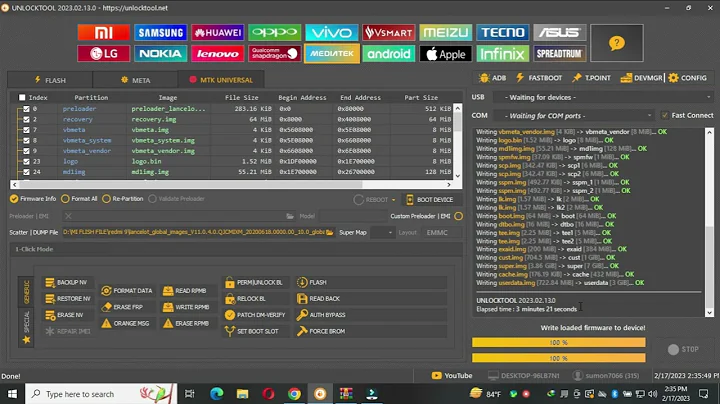Image resolution: width=720 pixels, height=404 pixels.
Task: Toggle the select-all Index checkbox
Action: pos(22,97)
